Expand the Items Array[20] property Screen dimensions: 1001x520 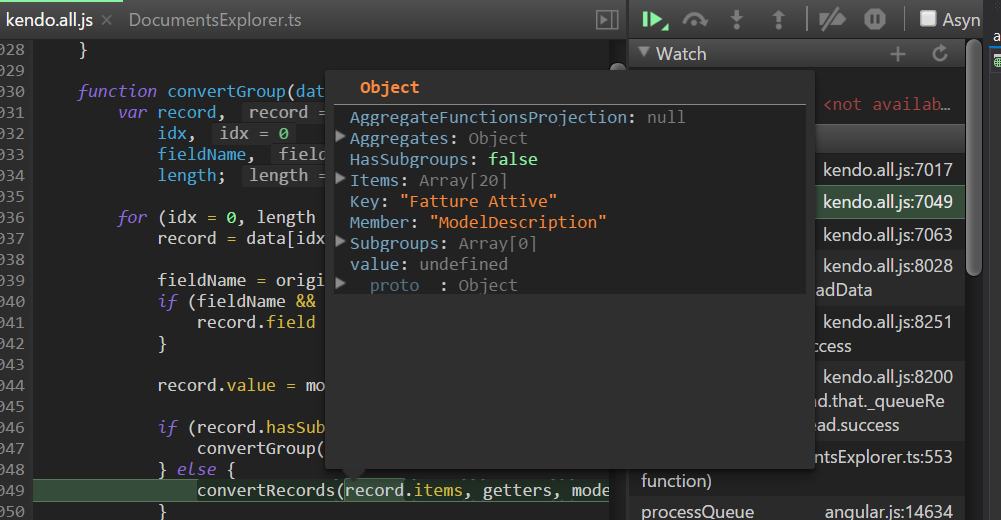342,180
